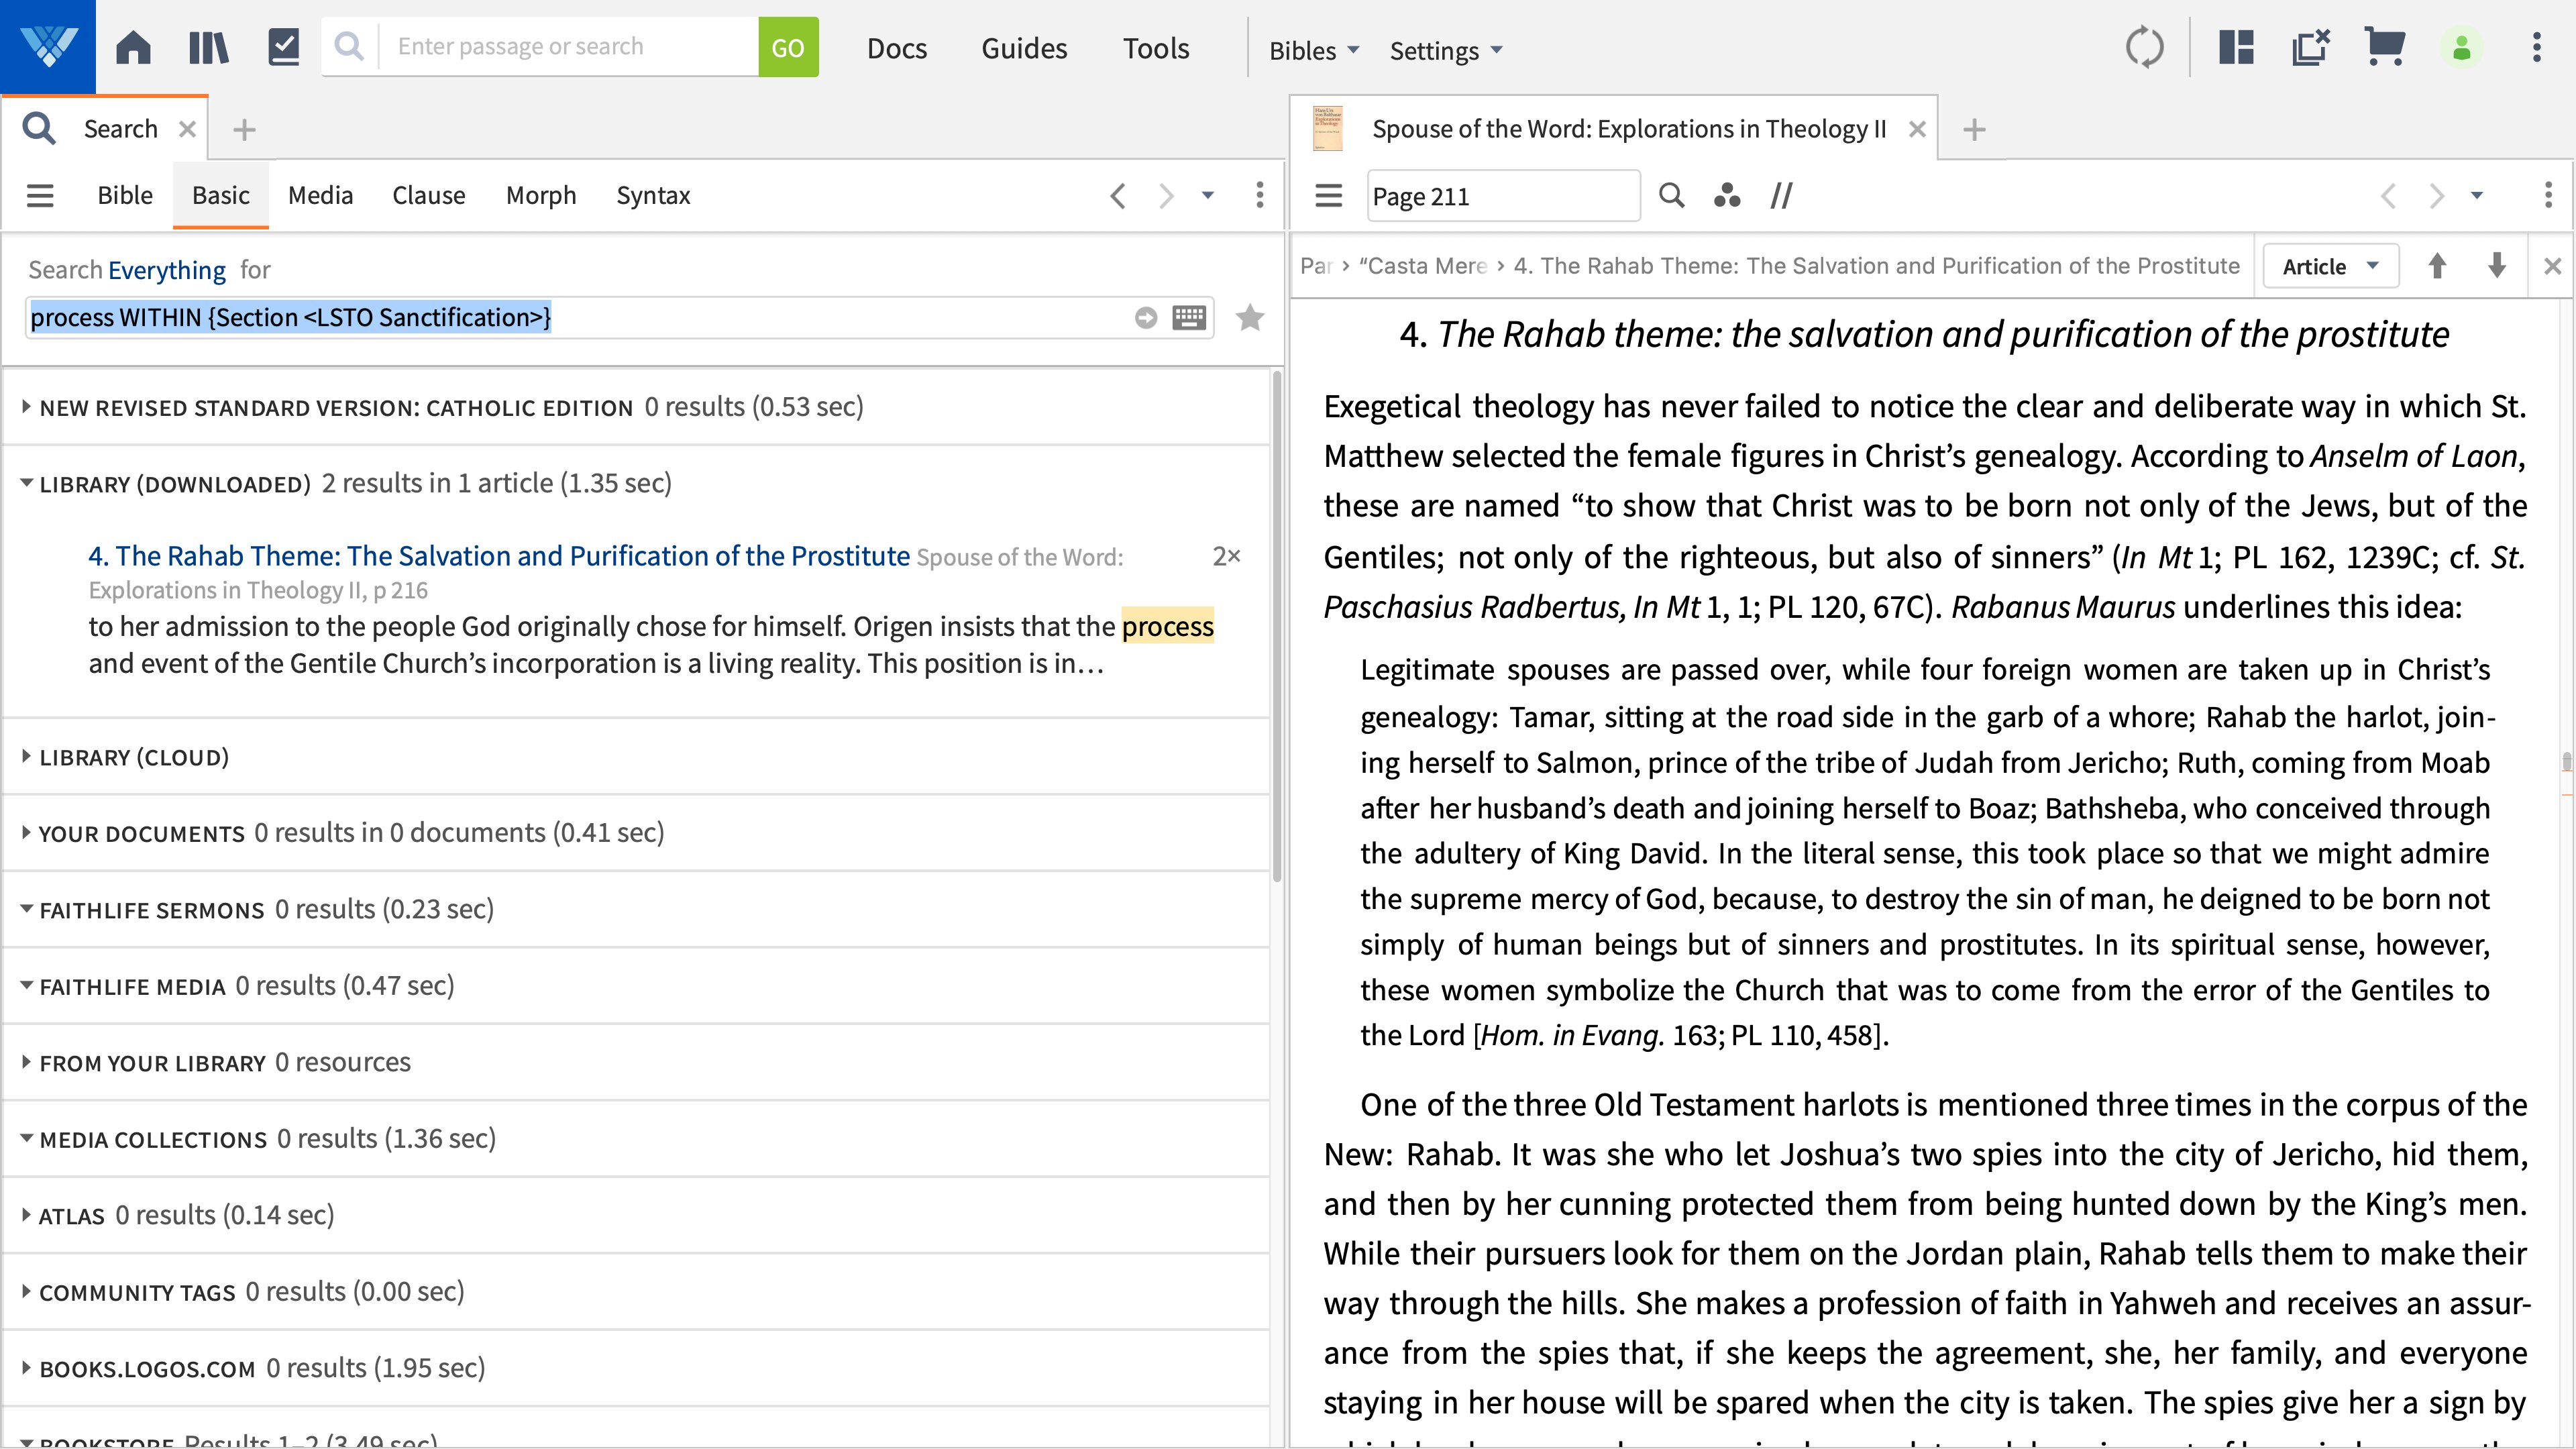Click the search results vertical scrollbar

point(1277,628)
